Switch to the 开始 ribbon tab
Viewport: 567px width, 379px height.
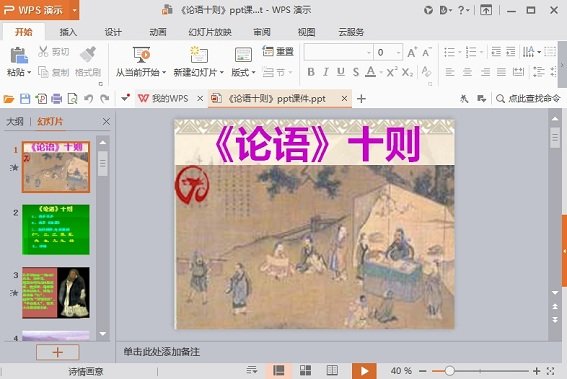(x=24, y=32)
